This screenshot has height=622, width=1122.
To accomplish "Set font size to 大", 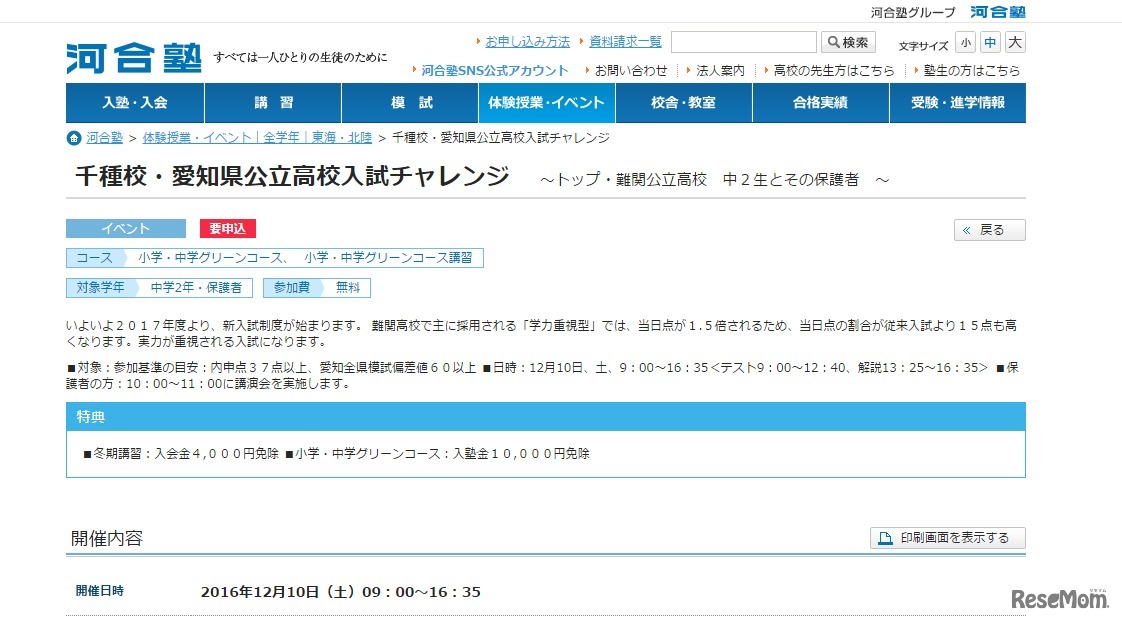I will tap(1014, 42).
